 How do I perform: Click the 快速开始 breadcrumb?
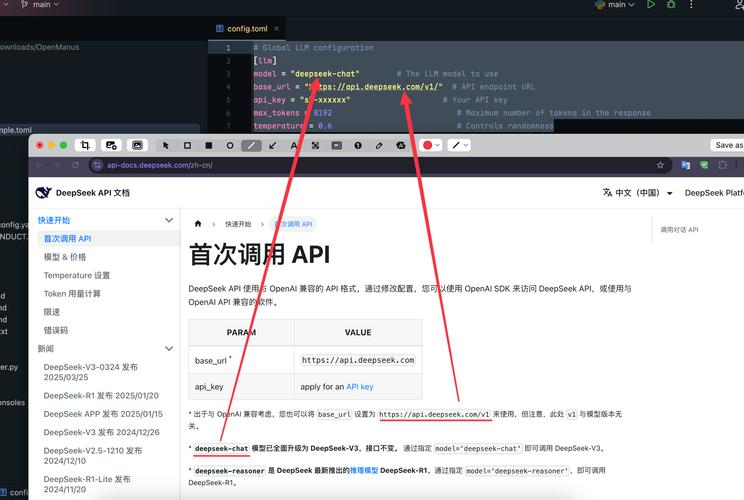tap(238, 224)
